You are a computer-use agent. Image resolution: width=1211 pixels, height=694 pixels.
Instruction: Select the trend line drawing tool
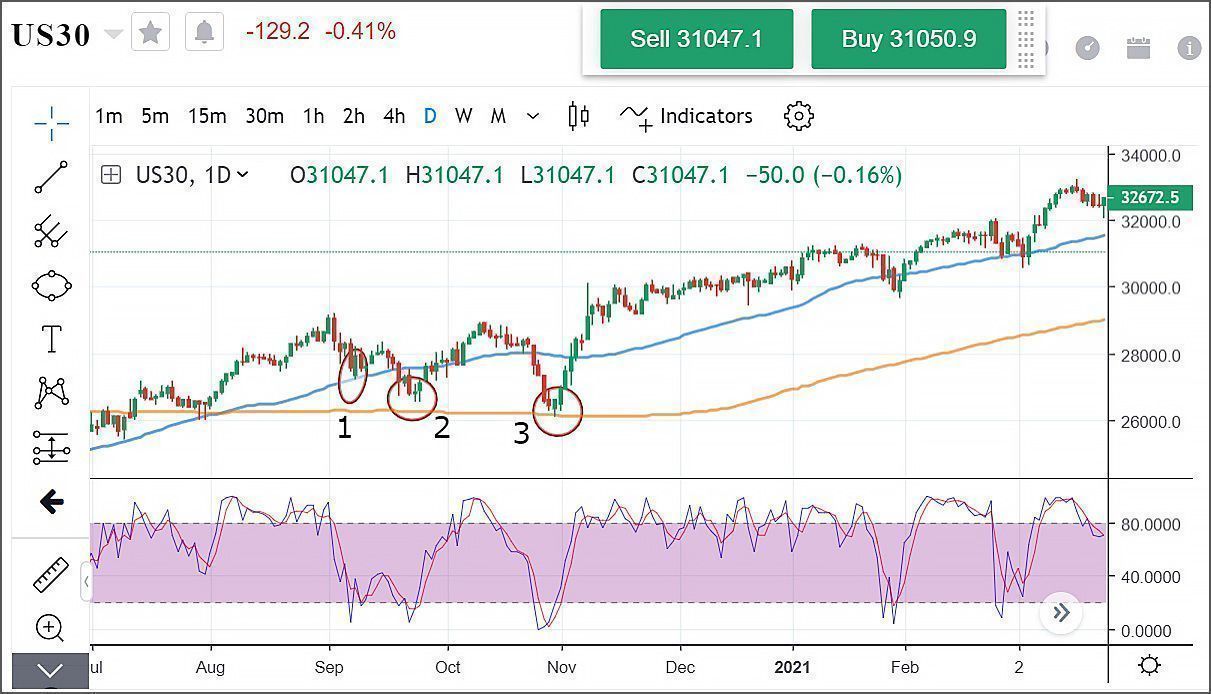[x=51, y=177]
